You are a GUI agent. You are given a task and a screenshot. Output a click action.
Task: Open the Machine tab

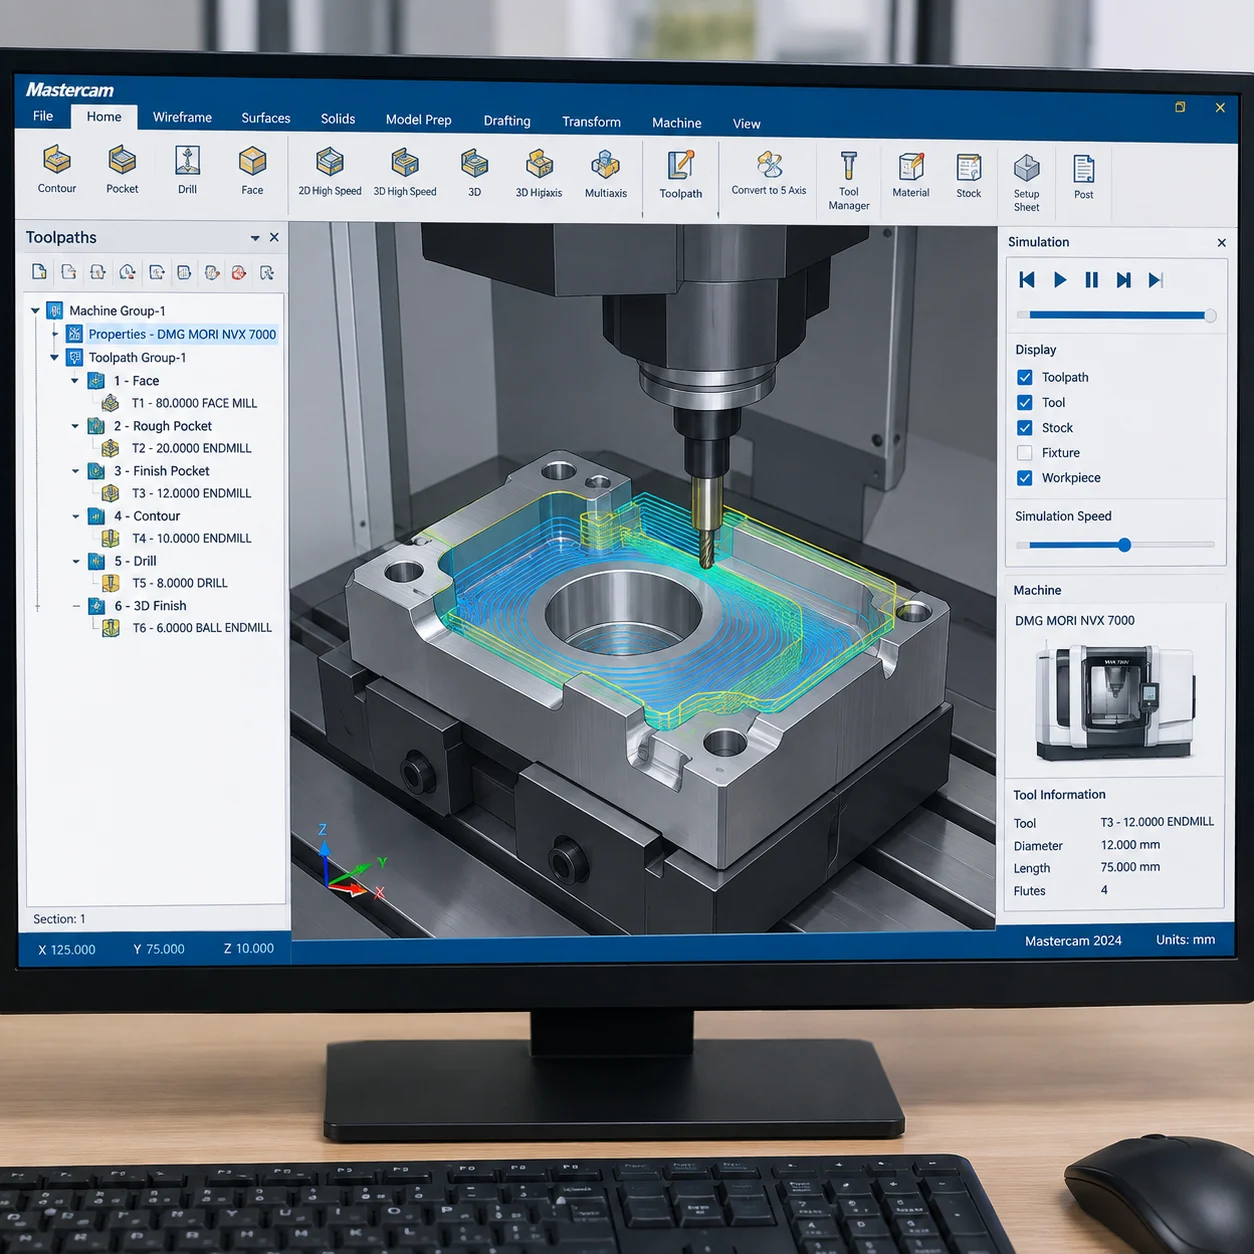pyautogui.click(x=677, y=123)
